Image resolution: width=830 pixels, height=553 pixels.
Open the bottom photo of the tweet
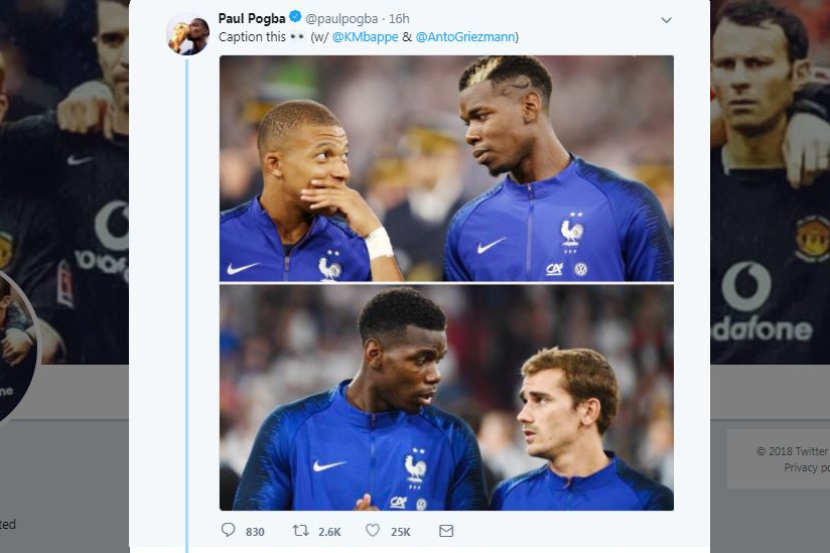click(446, 398)
